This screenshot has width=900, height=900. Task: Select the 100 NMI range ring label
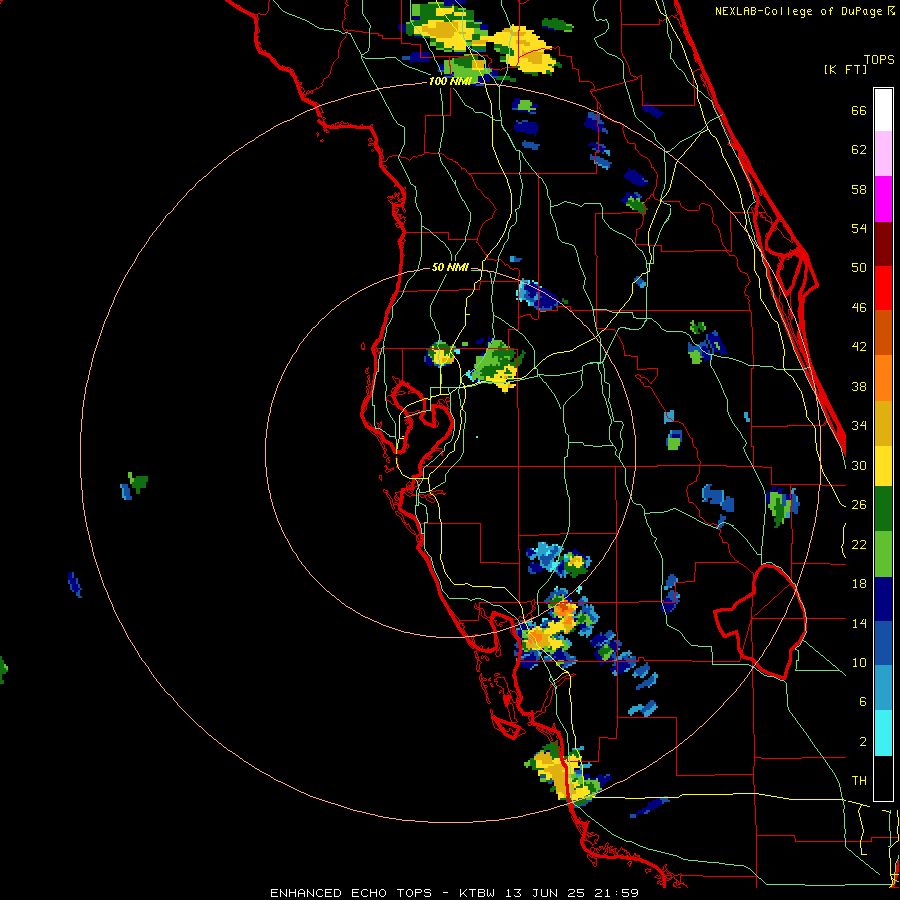450,81
